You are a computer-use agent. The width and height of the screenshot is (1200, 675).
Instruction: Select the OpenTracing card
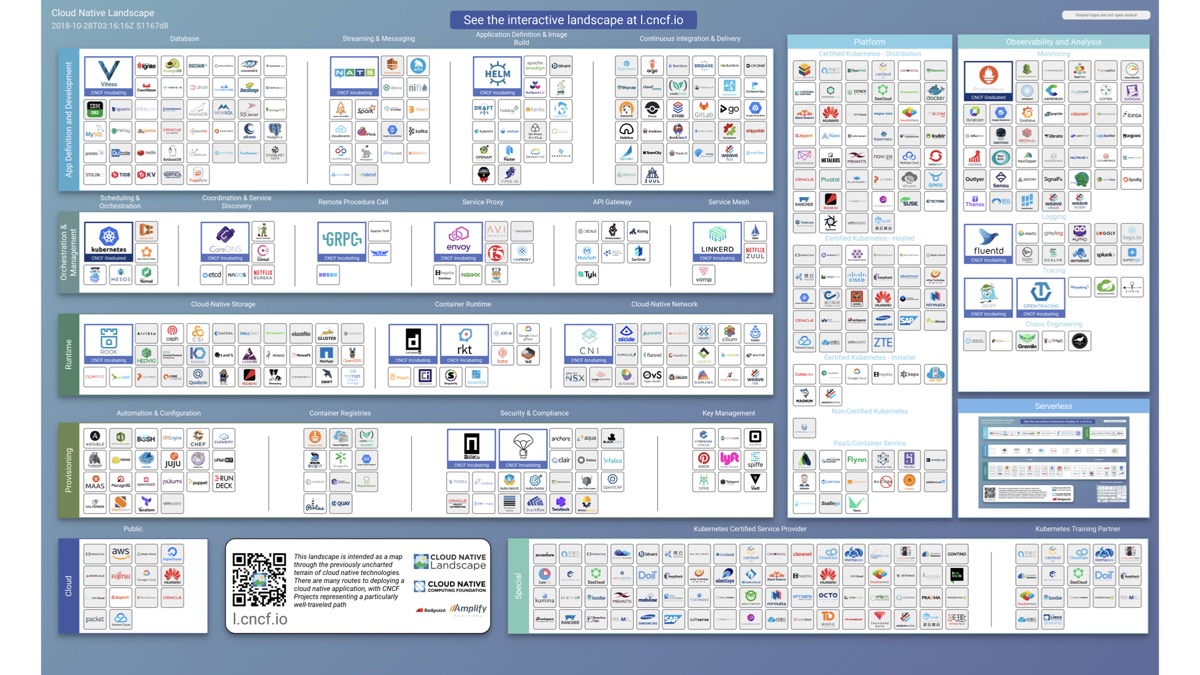tap(1040, 298)
